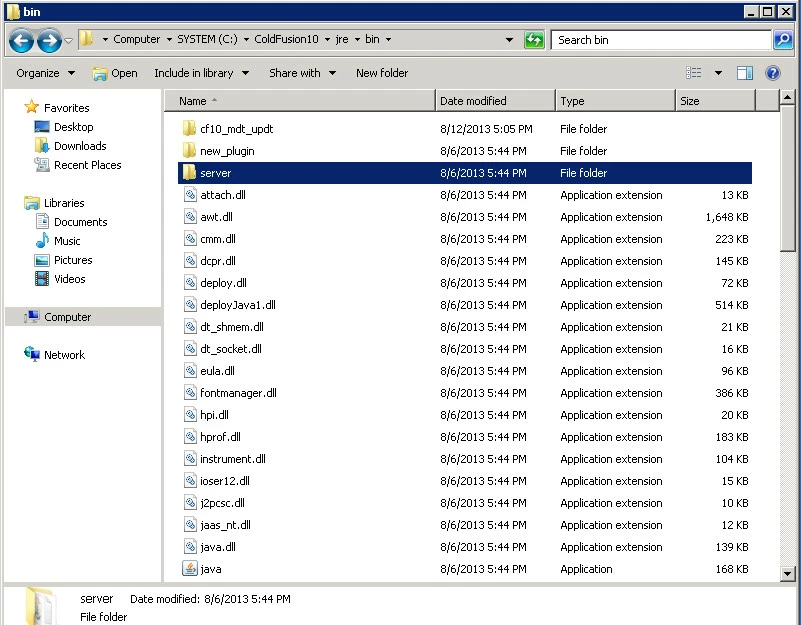Toggle the preview pane icon

(744, 73)
